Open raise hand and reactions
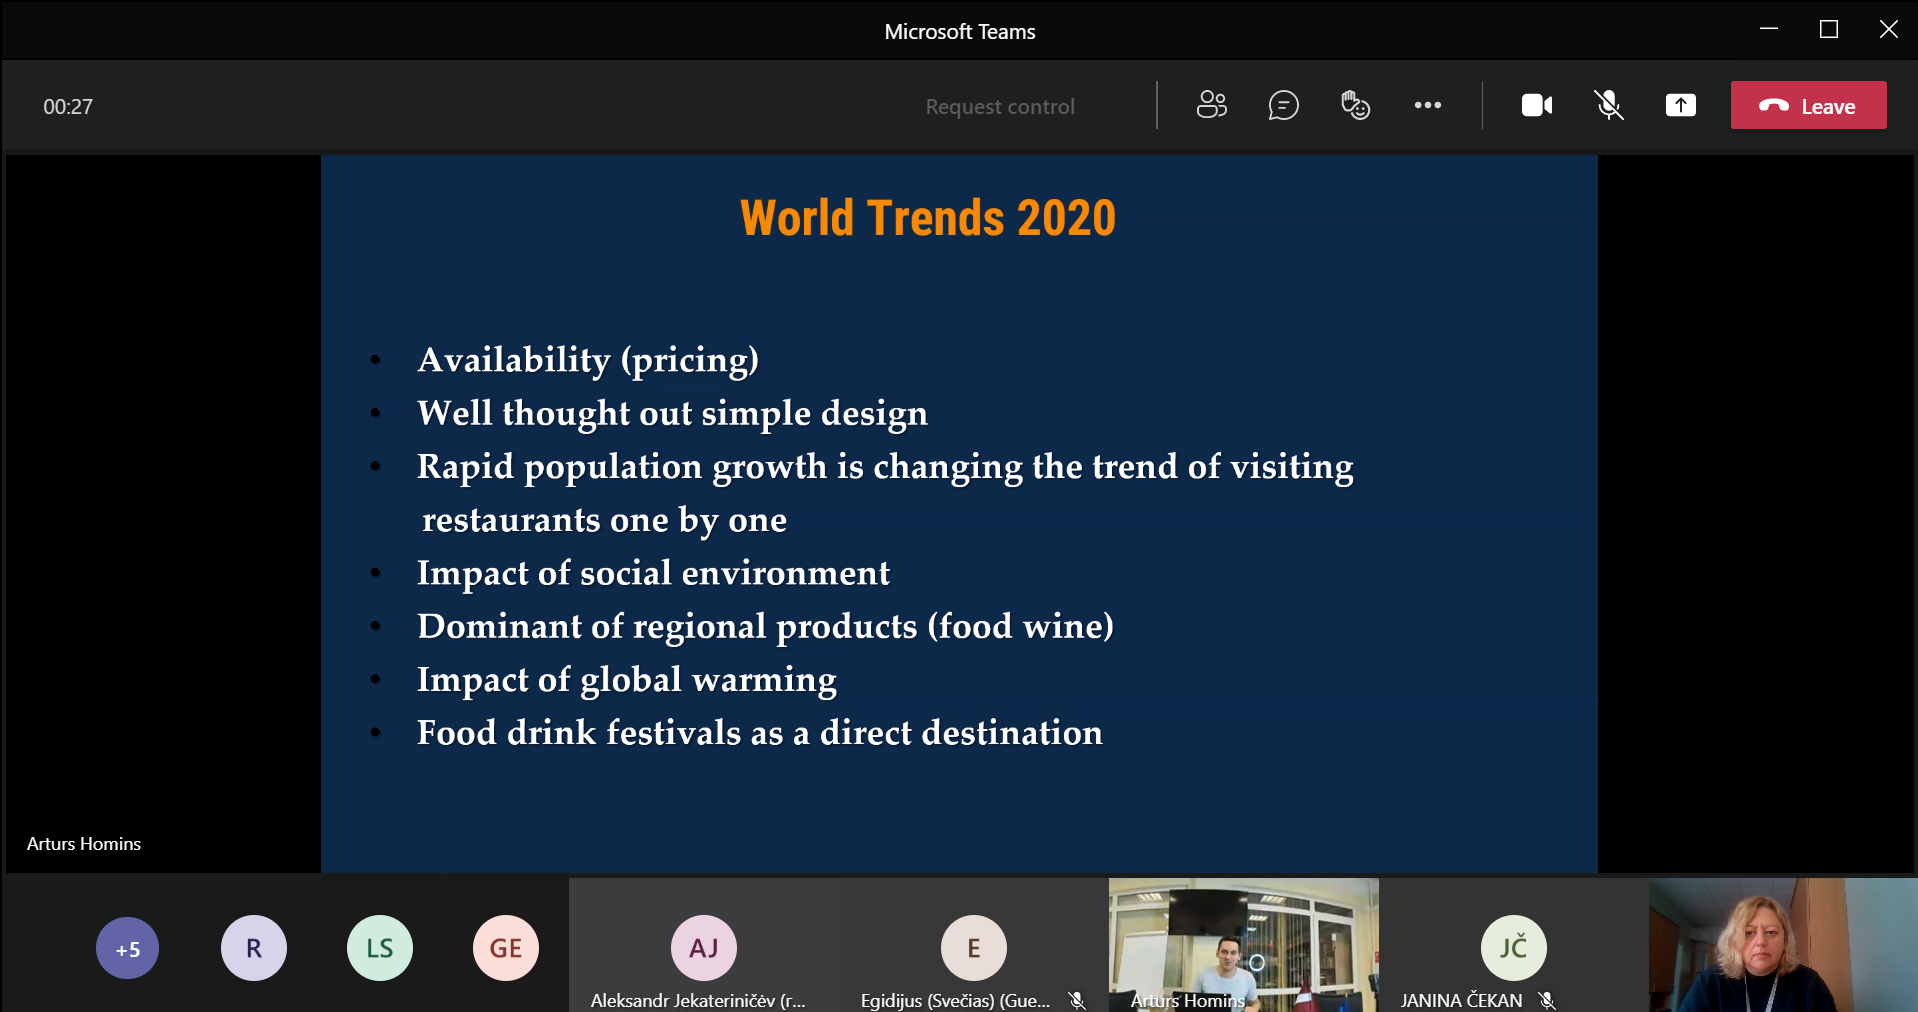The image size is (1918, 1012). click(x=1355, y=105)
